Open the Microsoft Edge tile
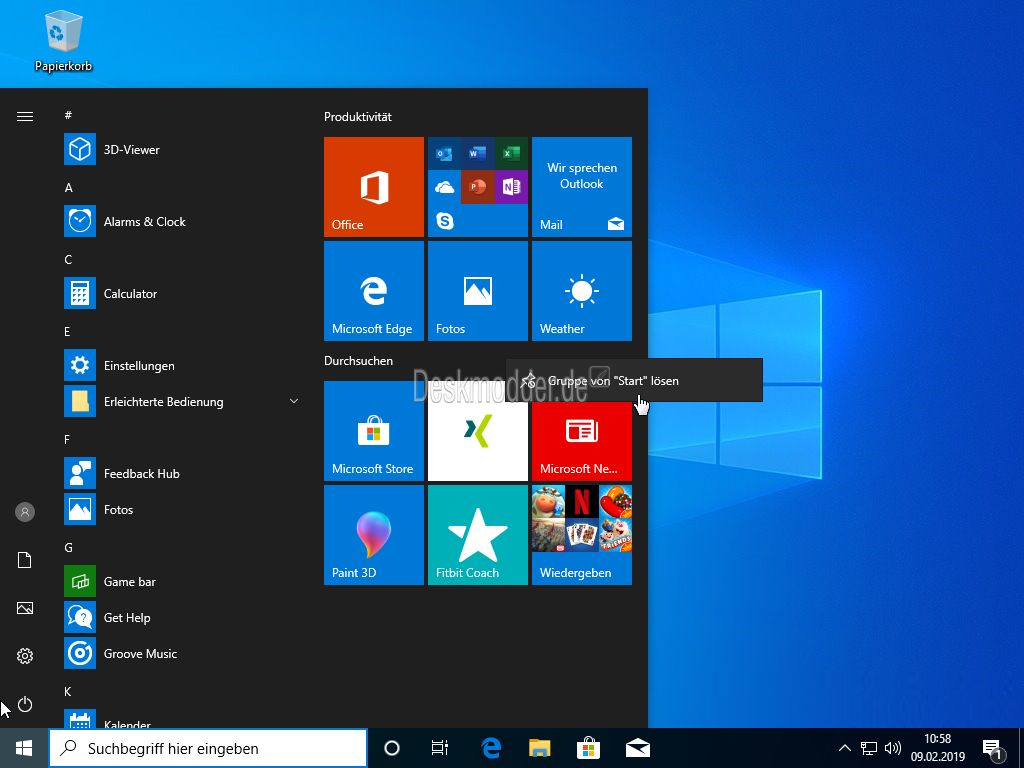 pos(374,291)
